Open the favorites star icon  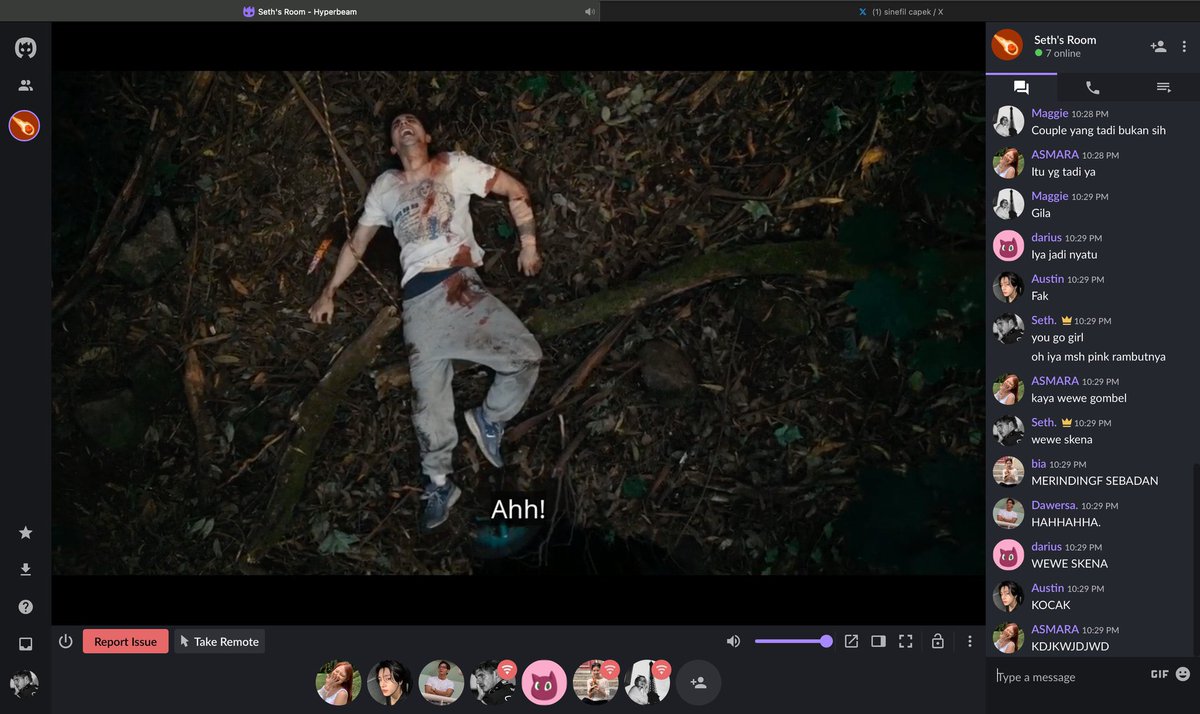(x=26, y=533)
